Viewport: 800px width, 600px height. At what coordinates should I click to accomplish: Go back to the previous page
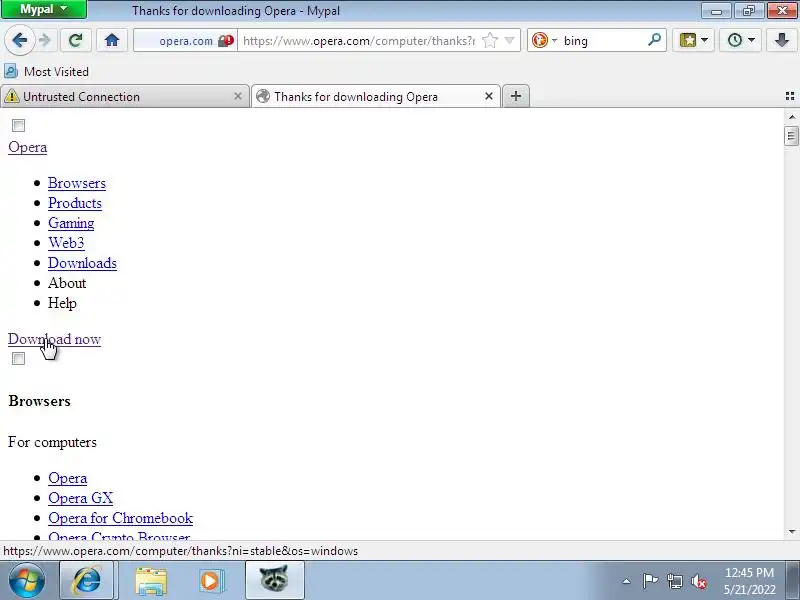pyautogui.click(x=19, y=40)
